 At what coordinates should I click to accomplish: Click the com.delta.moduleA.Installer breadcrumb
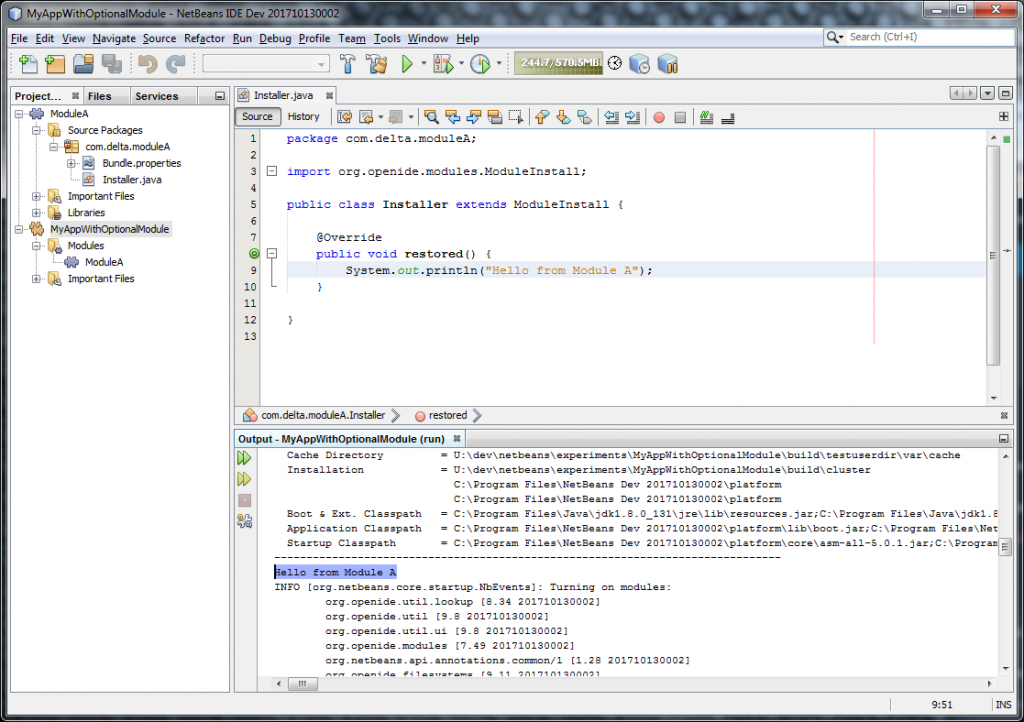(323, 415)
